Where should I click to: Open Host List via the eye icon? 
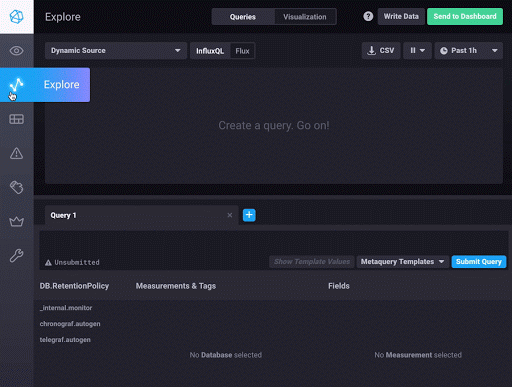coord(16,51)
